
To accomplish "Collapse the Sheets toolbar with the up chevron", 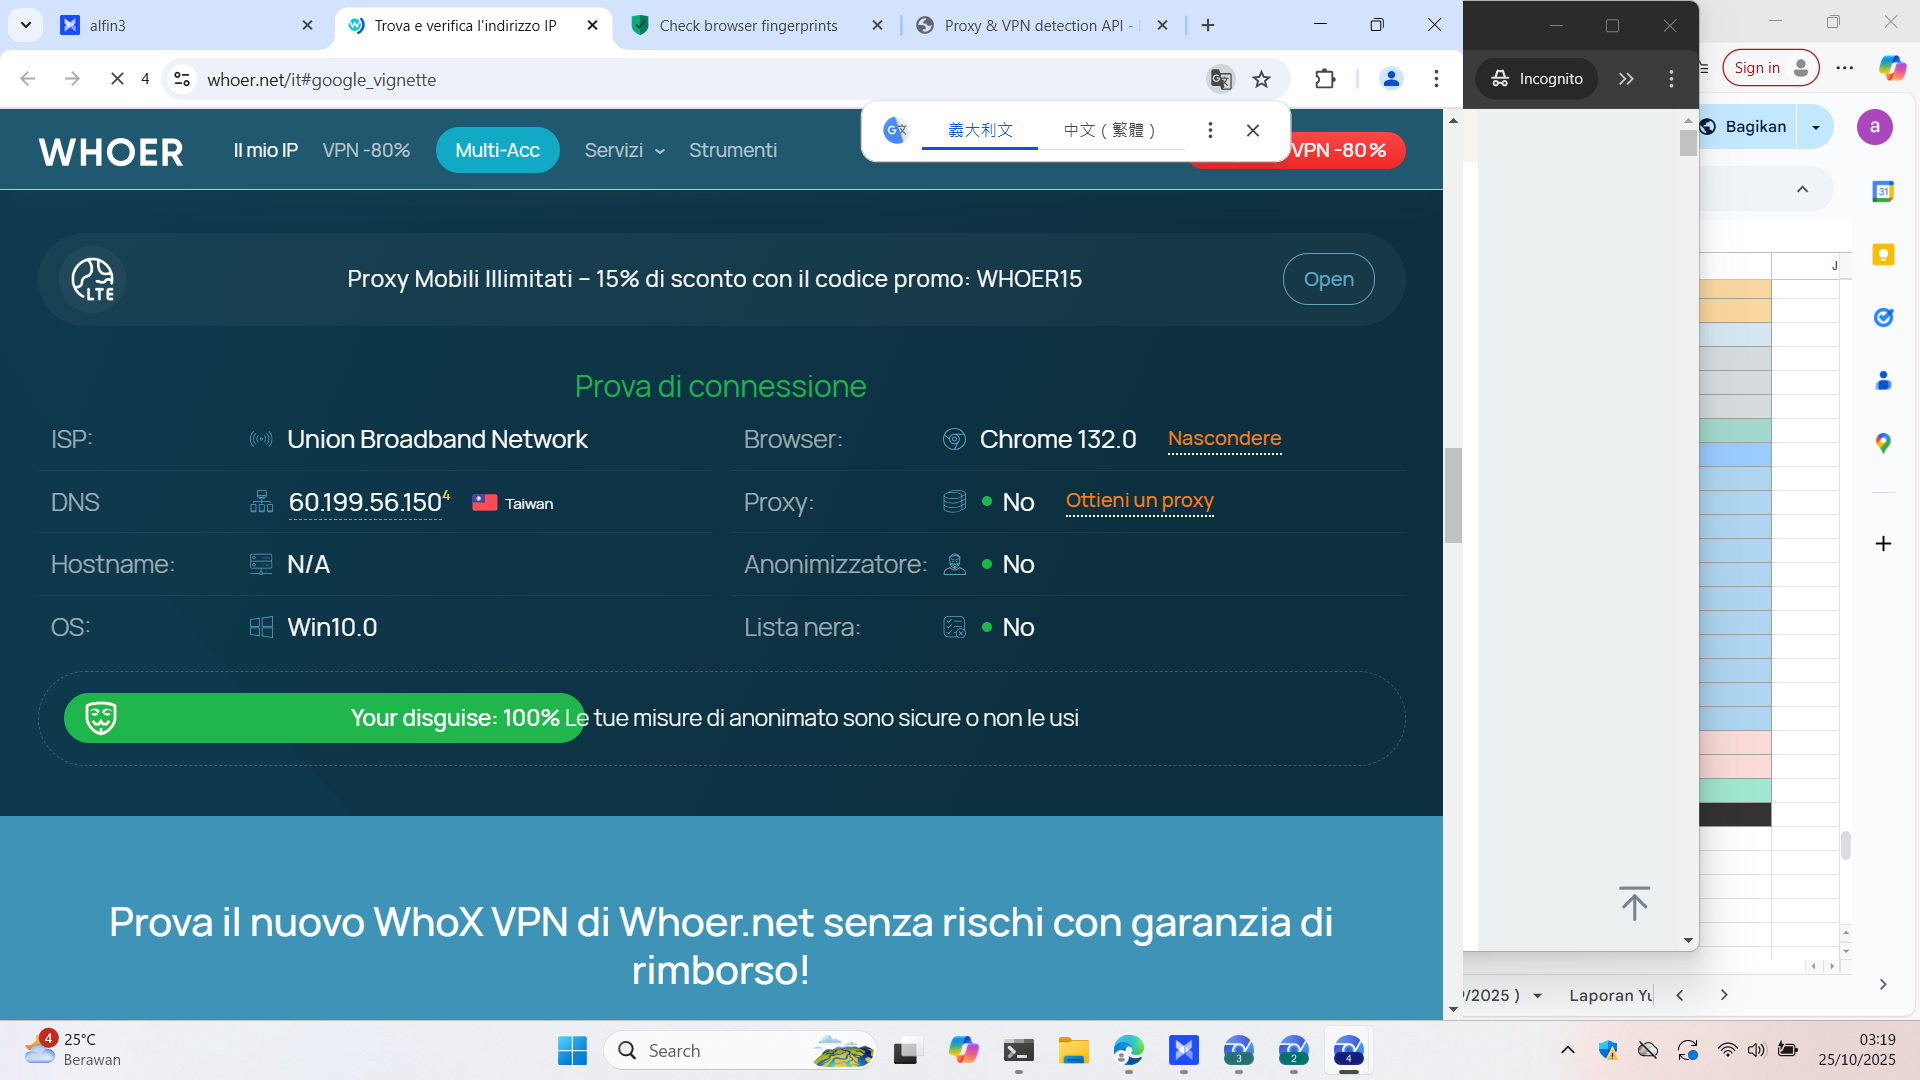I will point(1802,189).
